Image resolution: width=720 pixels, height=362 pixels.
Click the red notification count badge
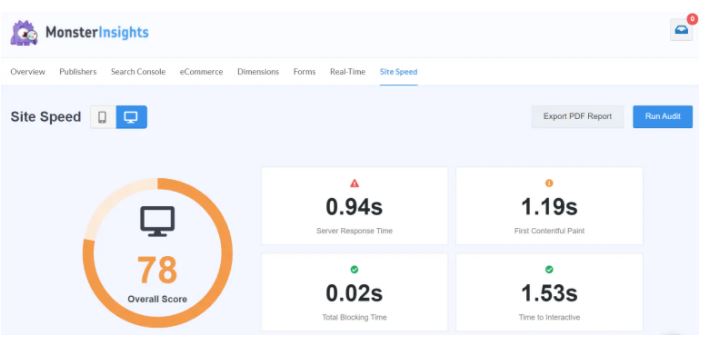[692, 19]
